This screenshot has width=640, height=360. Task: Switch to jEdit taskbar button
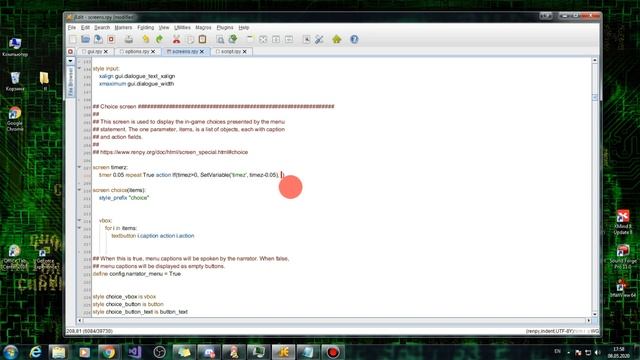click(283, 352)
